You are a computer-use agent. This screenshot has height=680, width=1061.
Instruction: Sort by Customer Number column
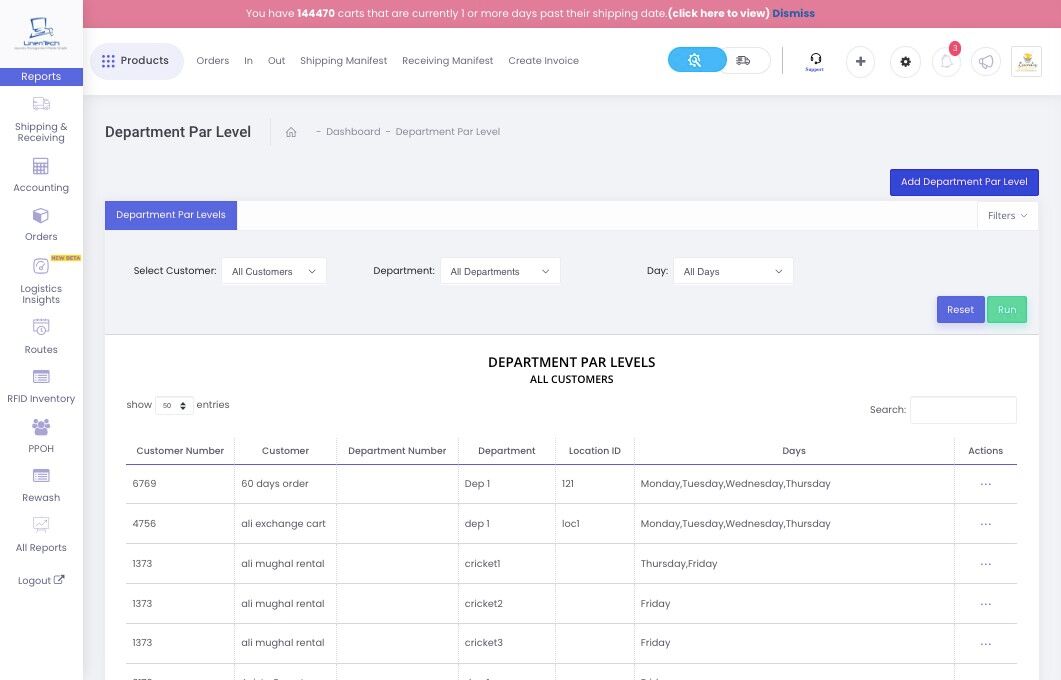pos(180,451)
